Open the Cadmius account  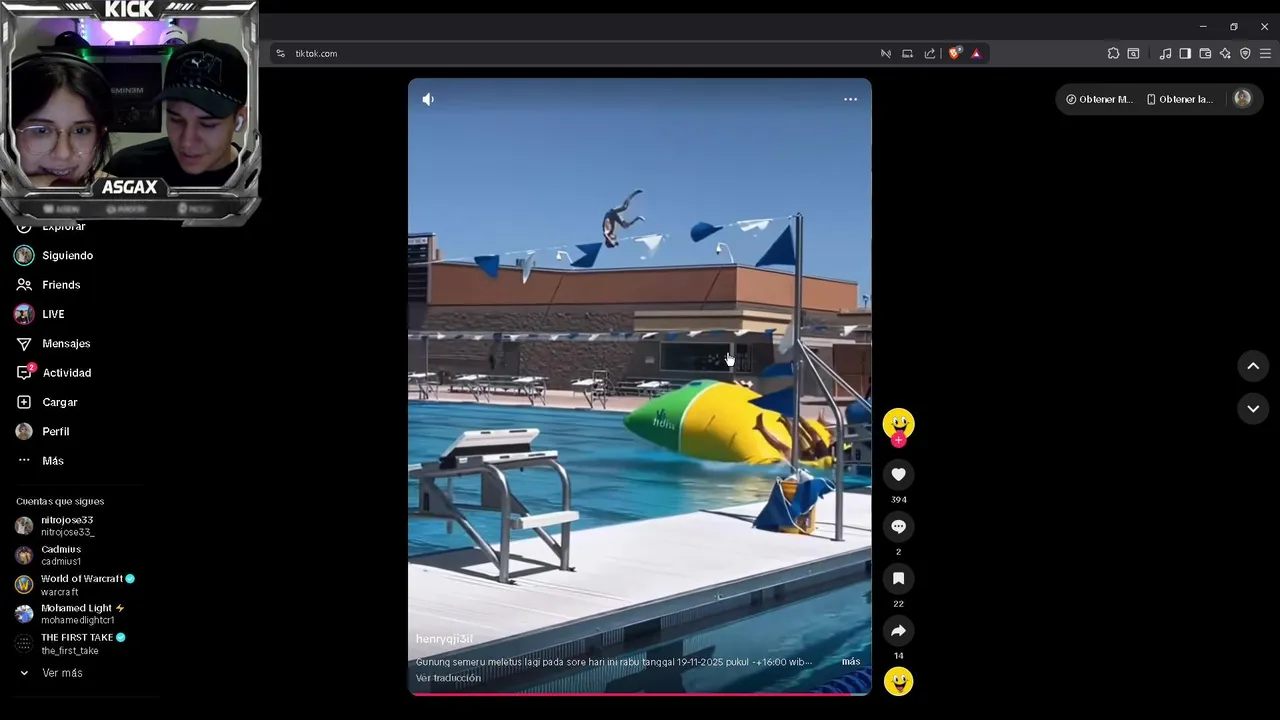(x=61, y=555)
